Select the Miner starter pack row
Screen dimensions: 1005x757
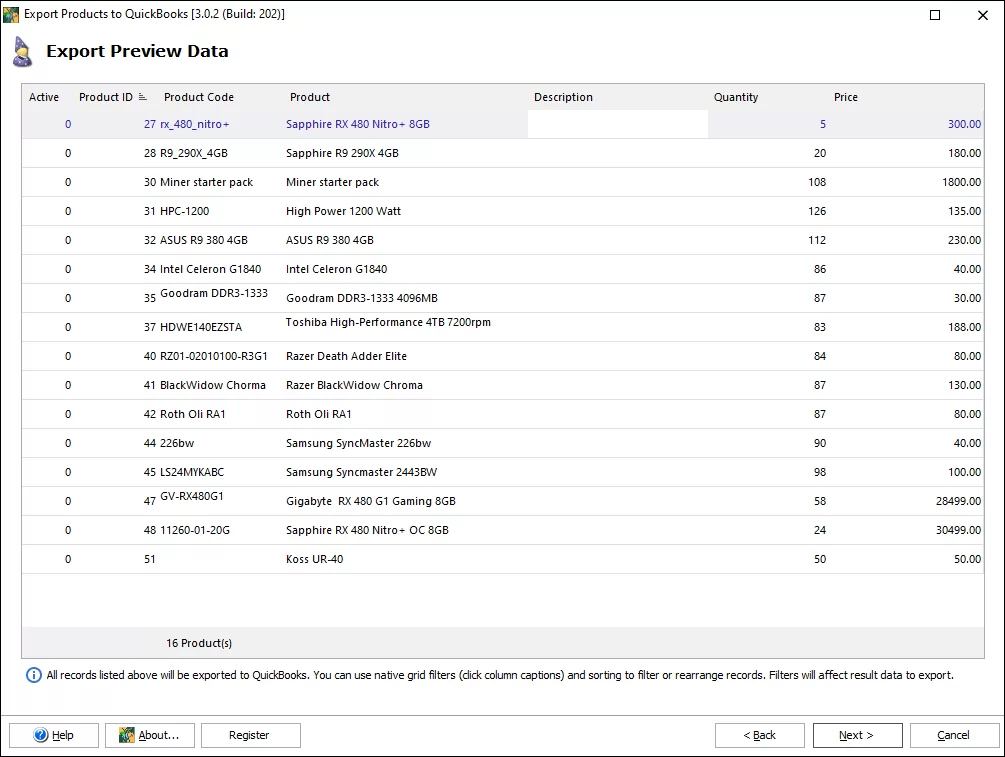tap(400, 182)
